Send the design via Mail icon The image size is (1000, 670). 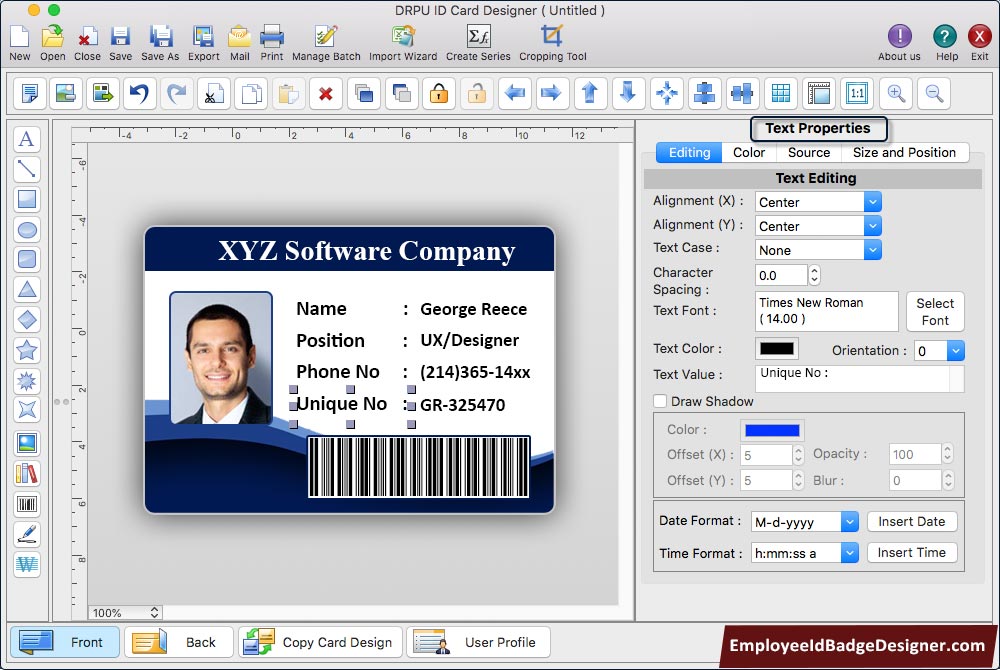[239, 37]
